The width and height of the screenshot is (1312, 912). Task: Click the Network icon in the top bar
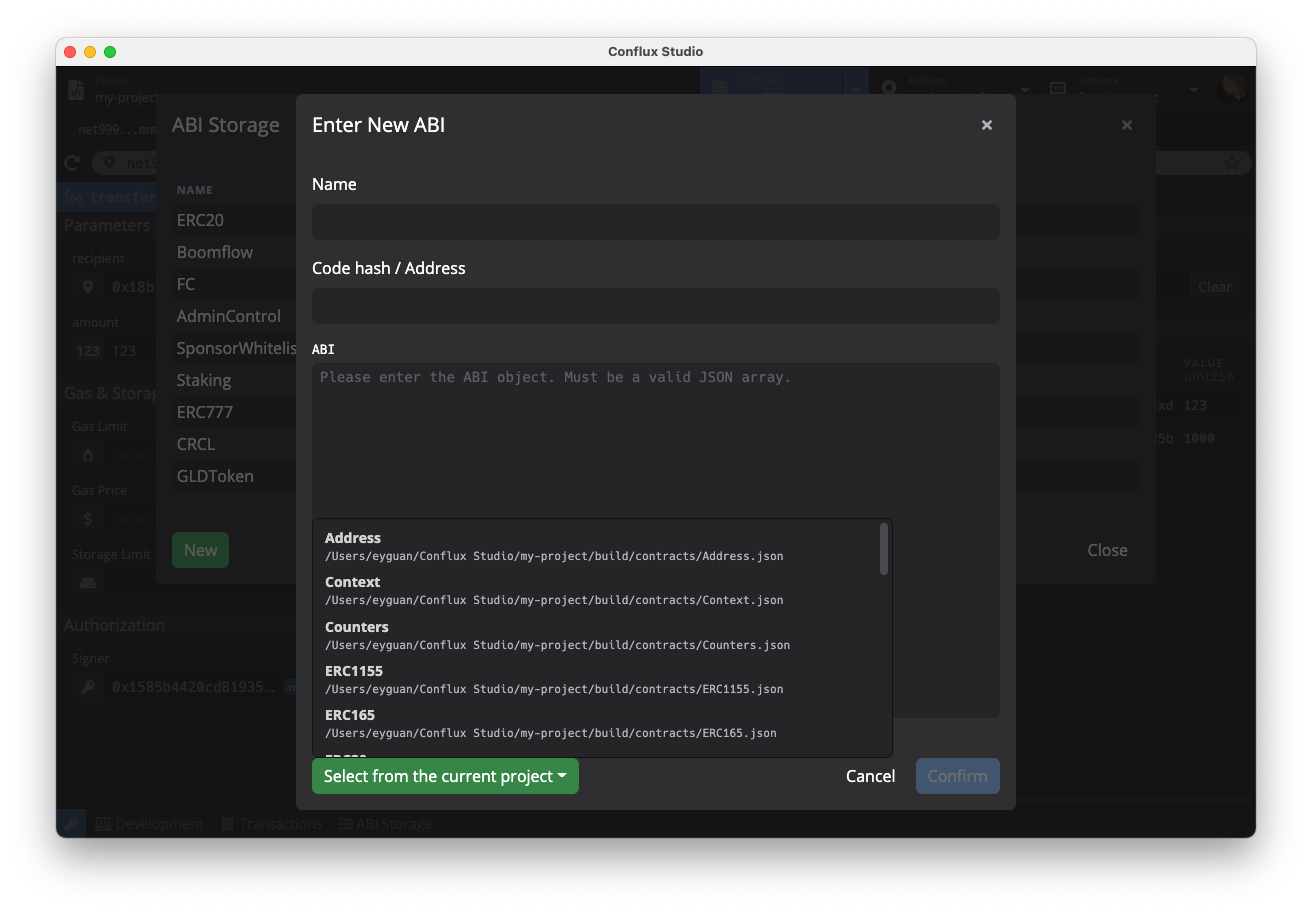pos(1058,89)
